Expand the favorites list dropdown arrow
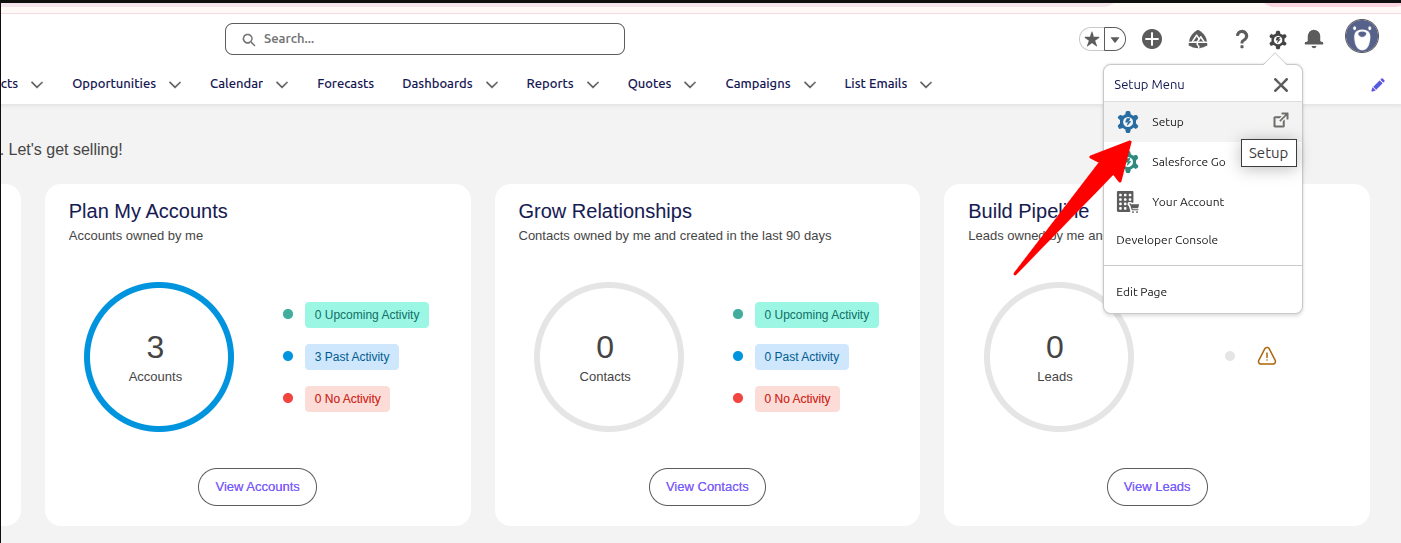This screenshot has height=543, width=1401. pyautogui.click(x=1115, y=39)
